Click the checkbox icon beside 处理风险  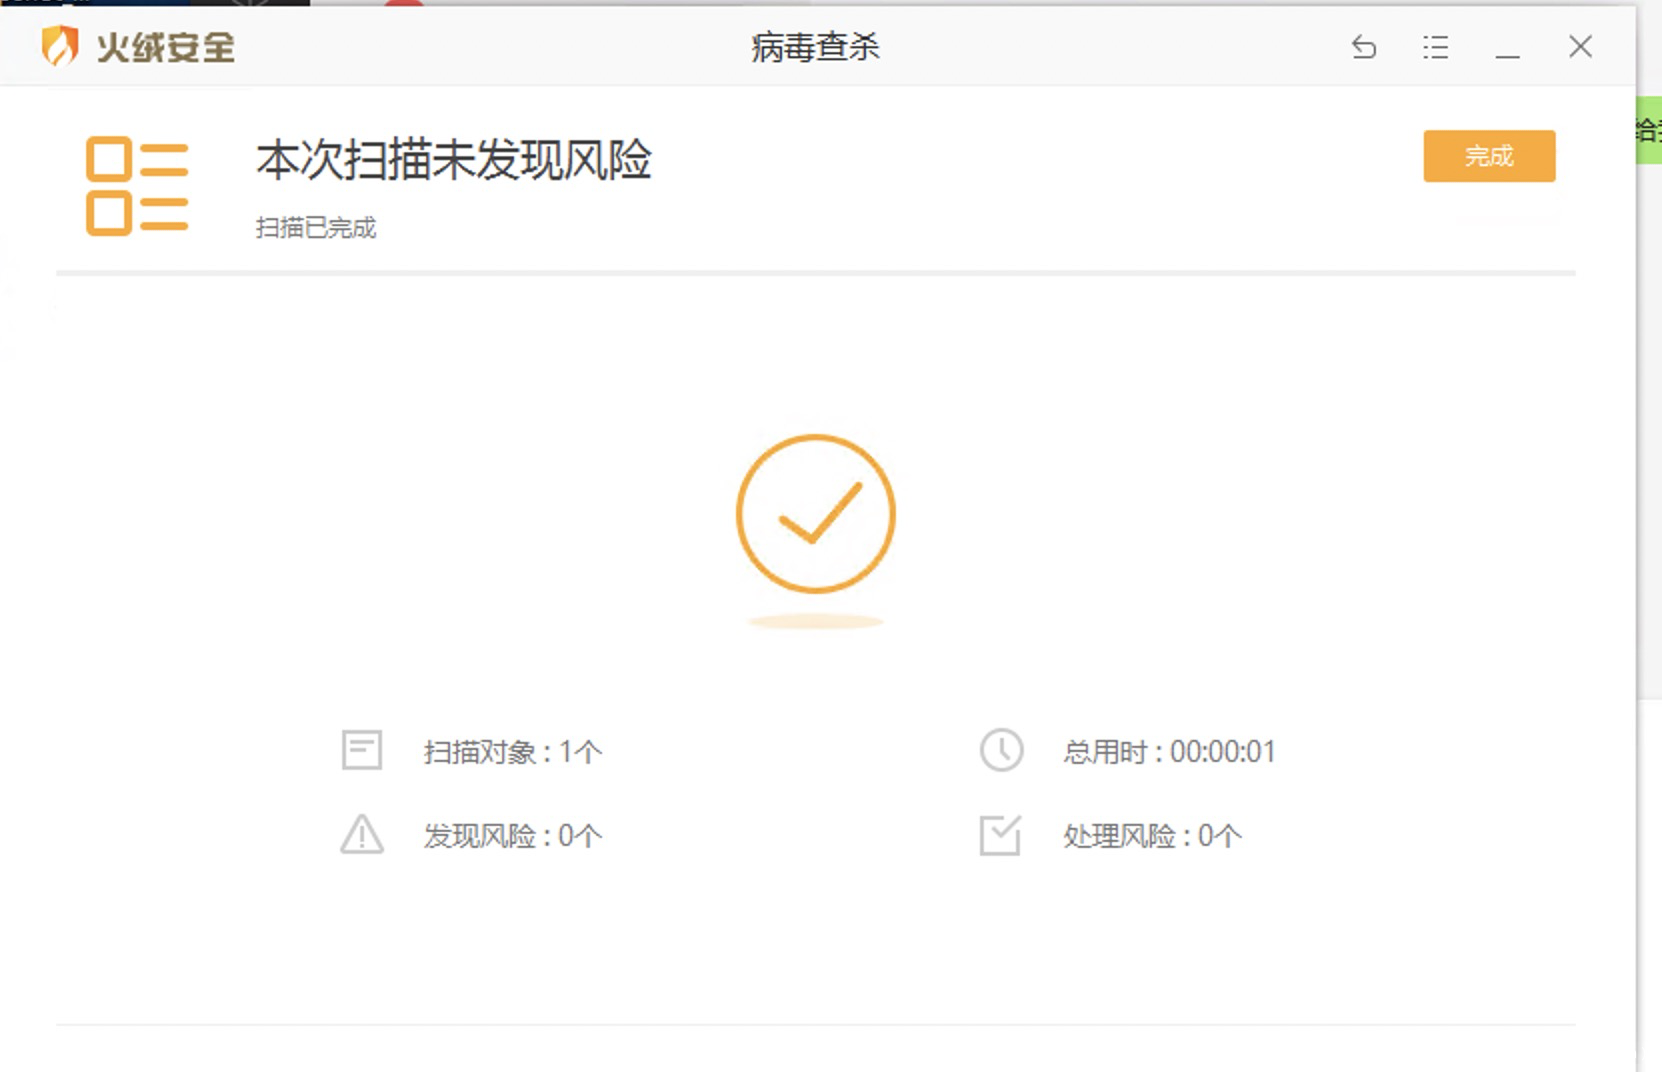coord(1000,835)
